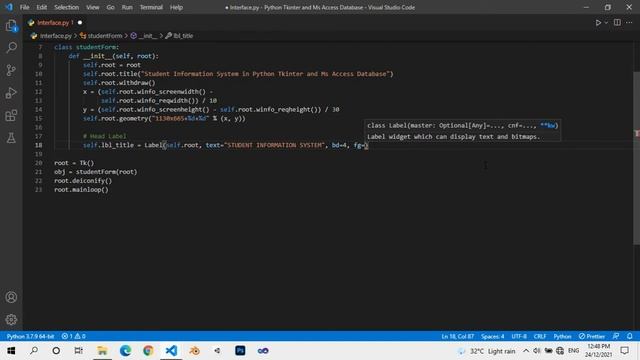Open Photoshop from taskbar
The image size is (640, 360).
pos(240,351)
